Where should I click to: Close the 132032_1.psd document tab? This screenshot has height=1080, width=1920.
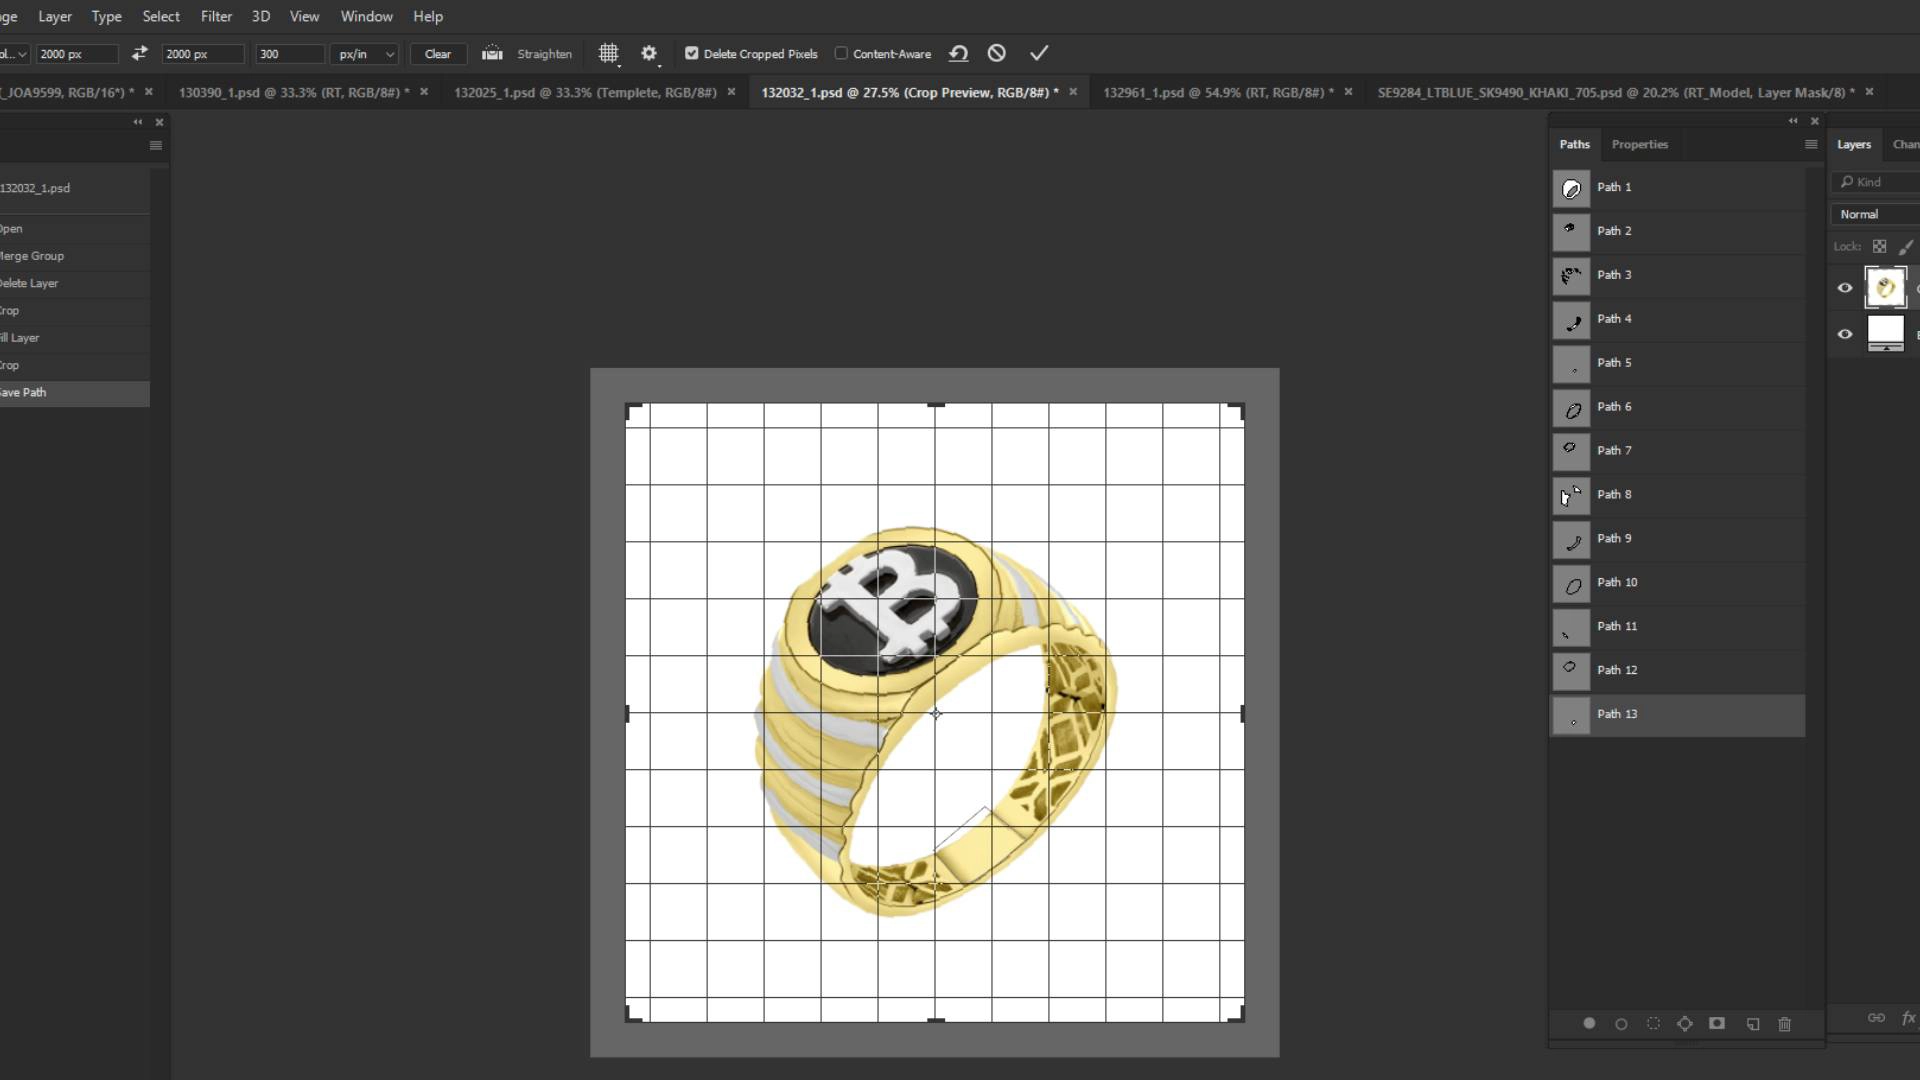coord(1073,92)
